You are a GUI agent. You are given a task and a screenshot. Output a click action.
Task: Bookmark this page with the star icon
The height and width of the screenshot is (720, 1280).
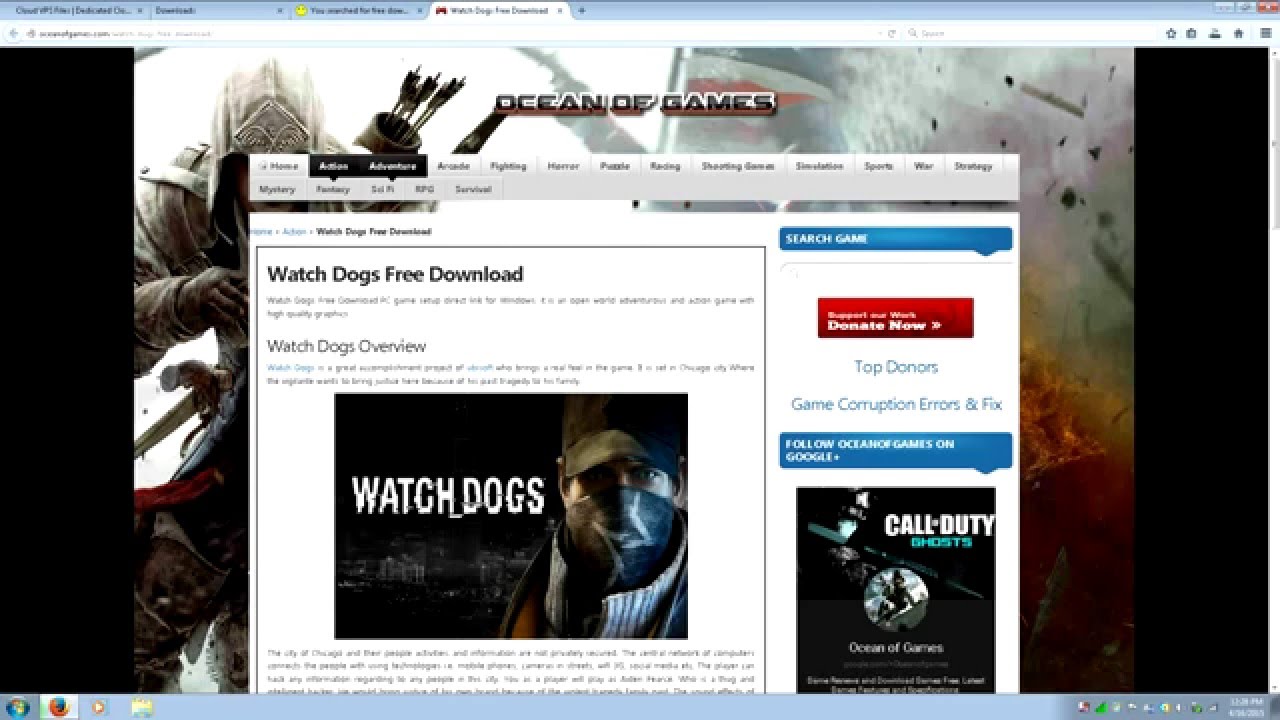point(1171,33)
